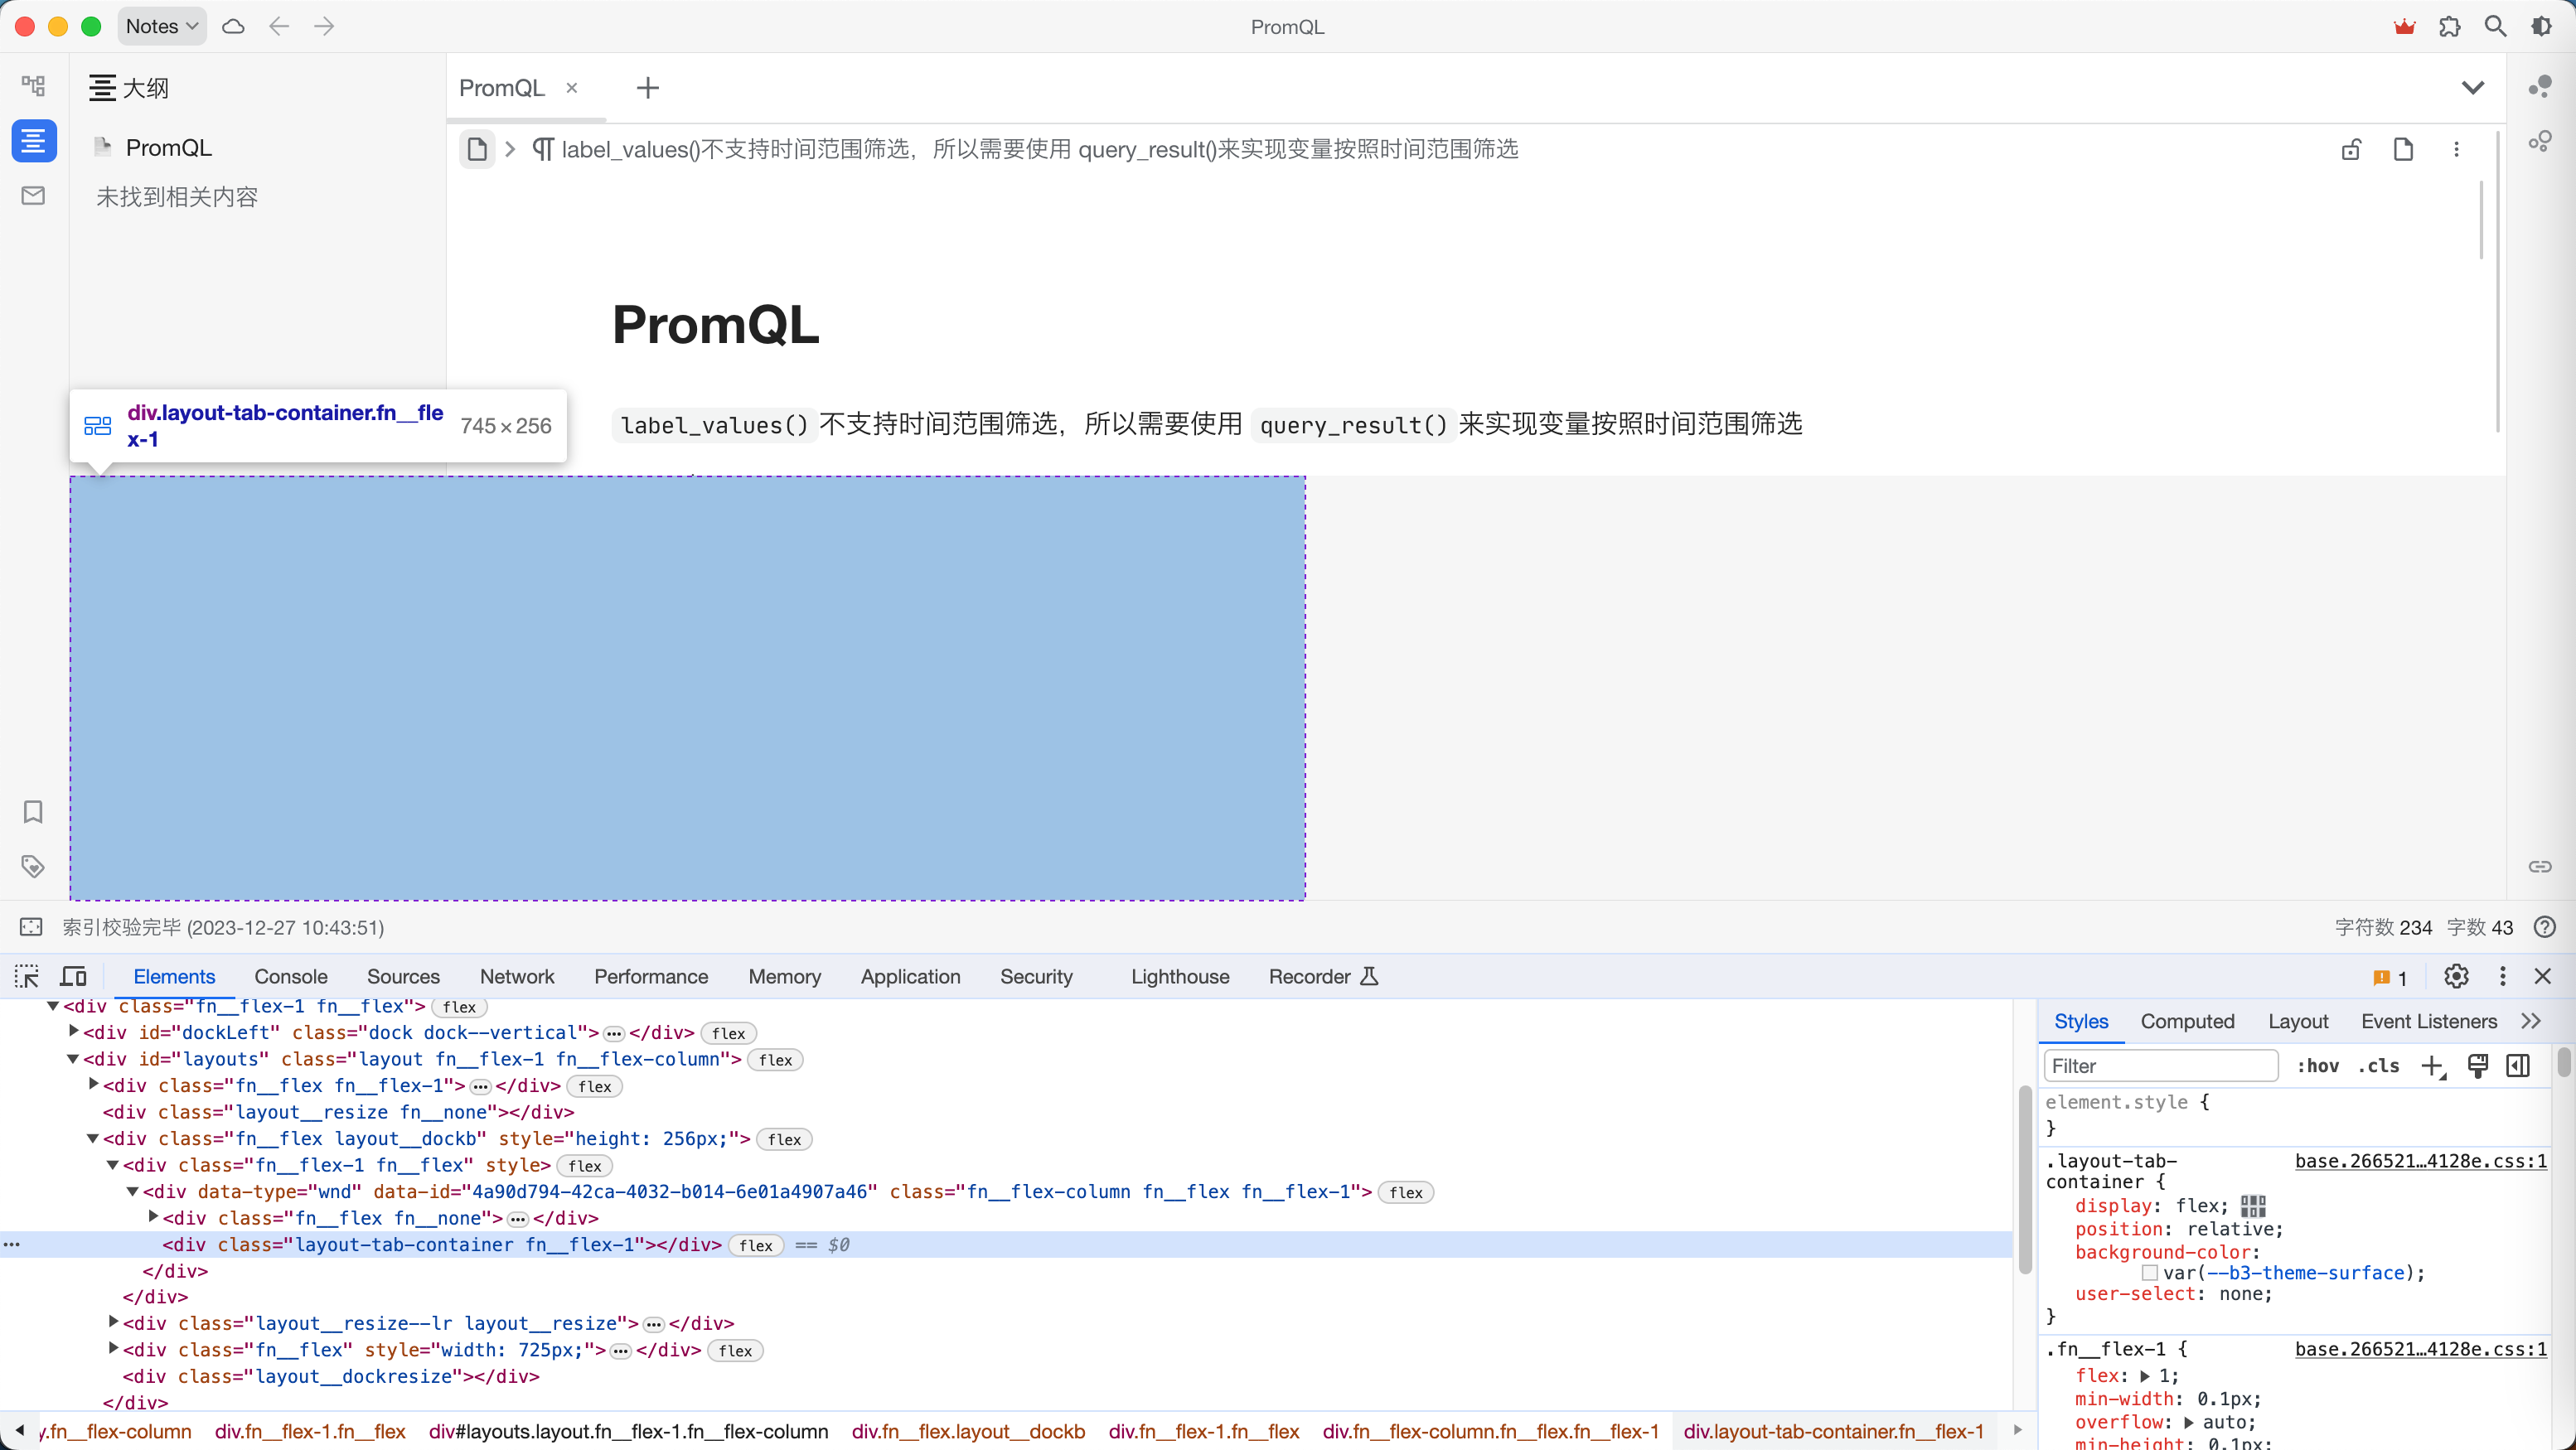
Task: Click the styles Filter input field
Action: (x=2160, y=1066)
